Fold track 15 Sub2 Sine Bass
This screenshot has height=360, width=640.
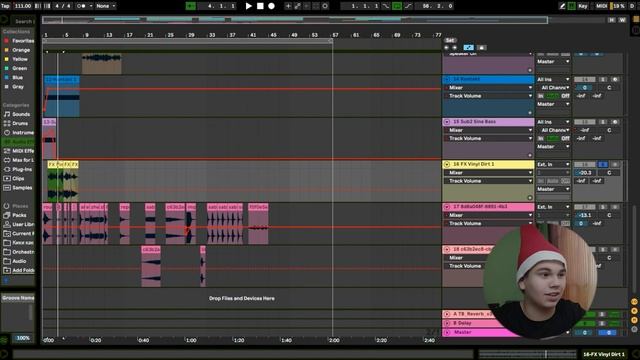[447, 122]
